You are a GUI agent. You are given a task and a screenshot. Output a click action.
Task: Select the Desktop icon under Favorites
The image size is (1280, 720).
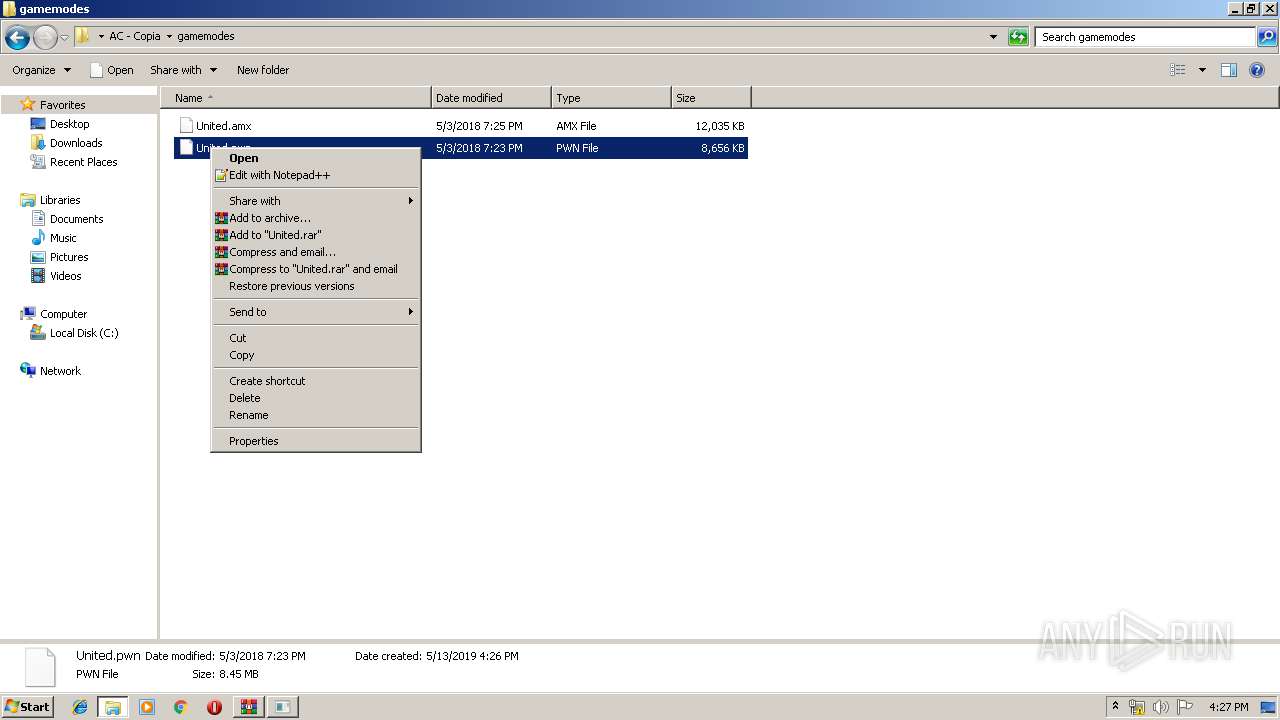pos(38,124)
